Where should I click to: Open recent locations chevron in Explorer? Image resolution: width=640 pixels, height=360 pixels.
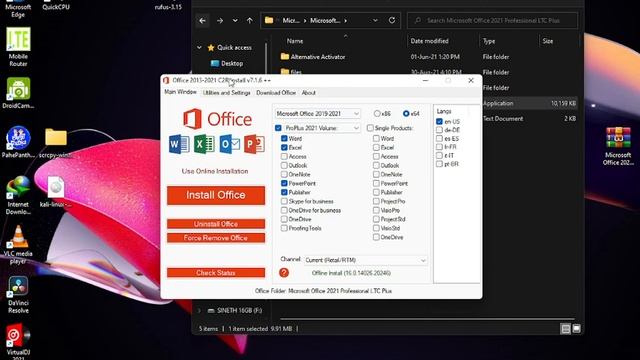coord(235,20)
